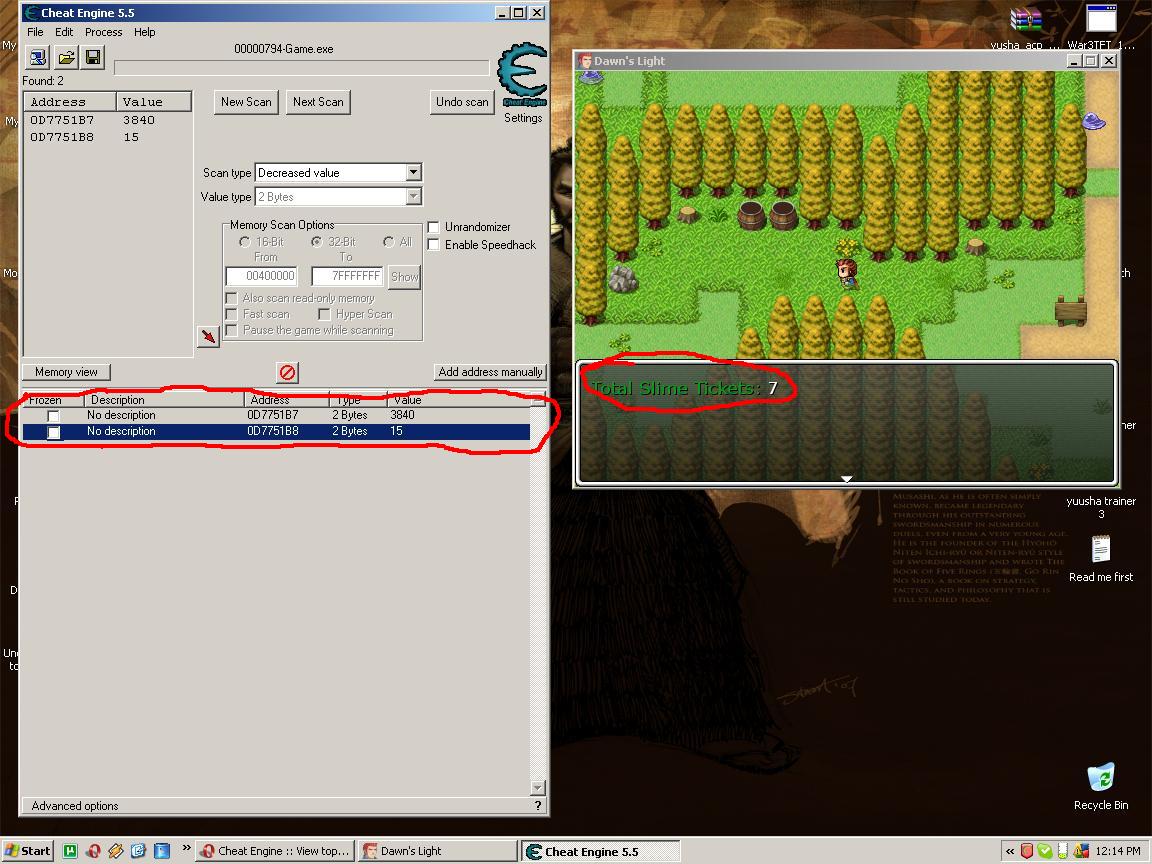
Task: Select the All radio option
Action: (389, 242)
